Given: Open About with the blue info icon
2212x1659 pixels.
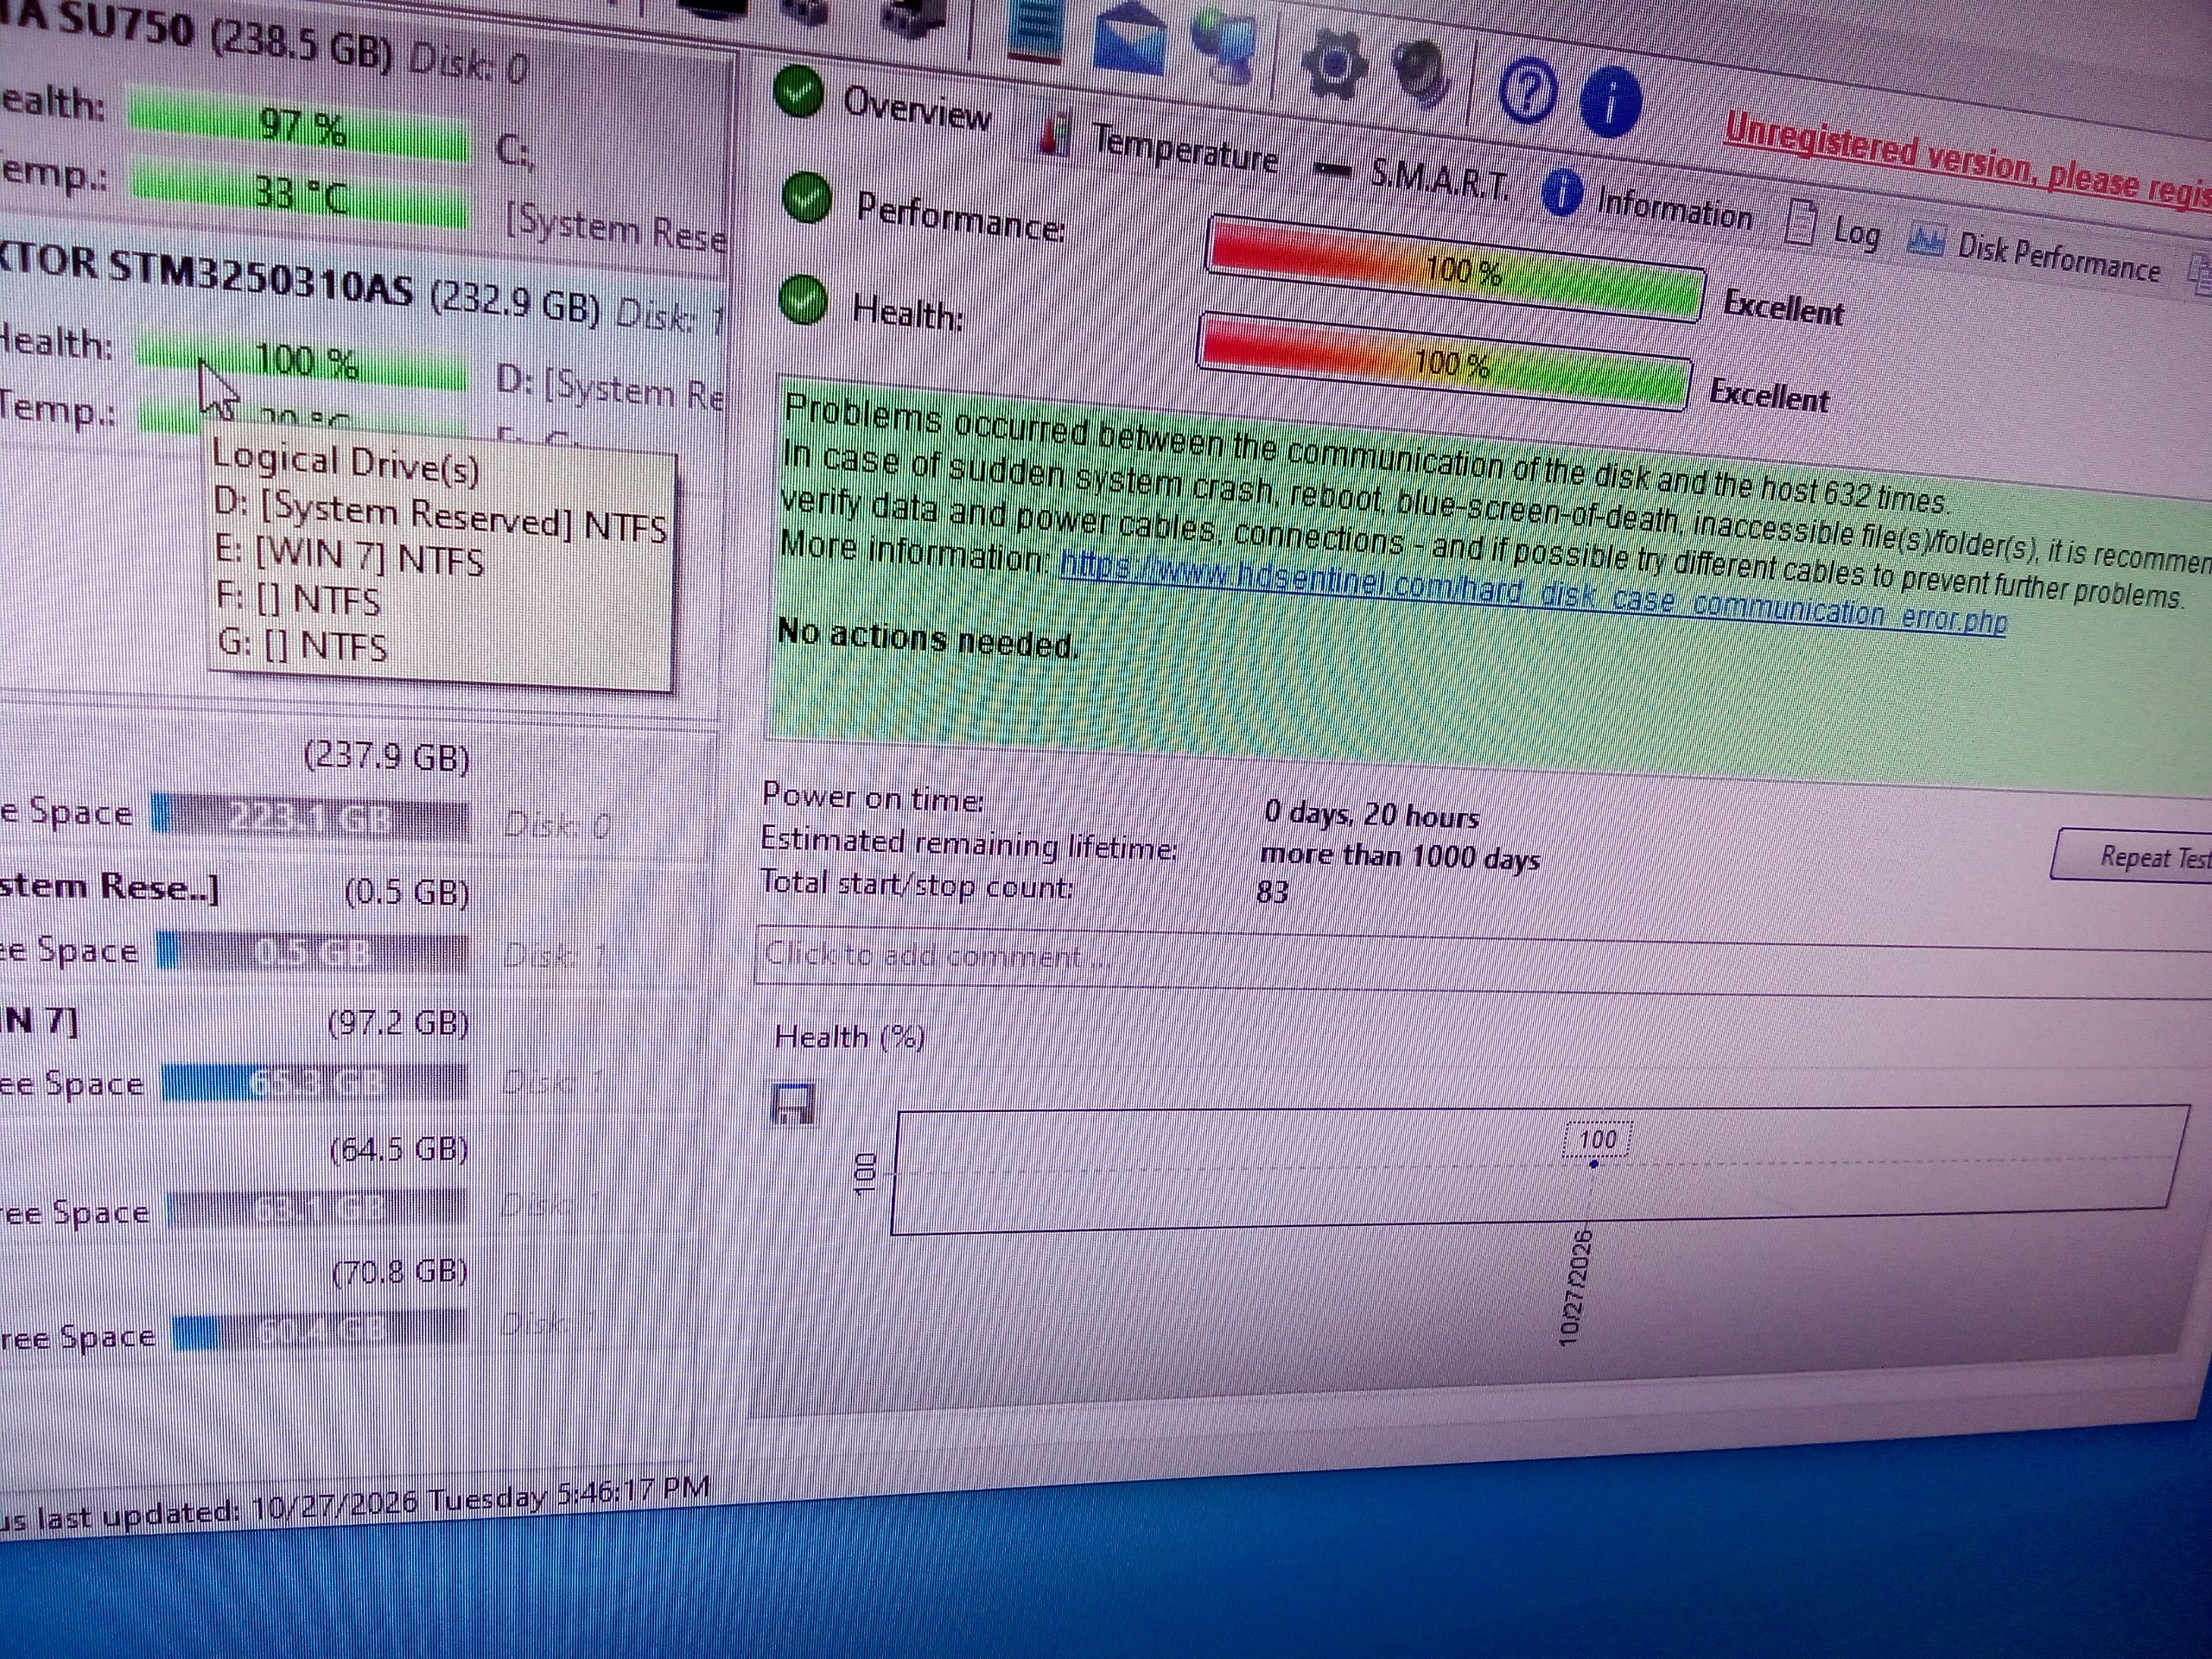Looking at the screenshot, I should coord(1610,101).
